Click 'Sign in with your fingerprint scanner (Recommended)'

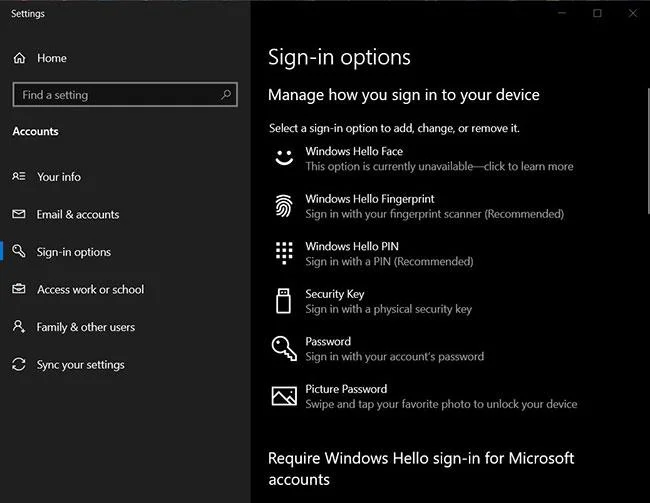pyautogui.click(x=434, y=214)
